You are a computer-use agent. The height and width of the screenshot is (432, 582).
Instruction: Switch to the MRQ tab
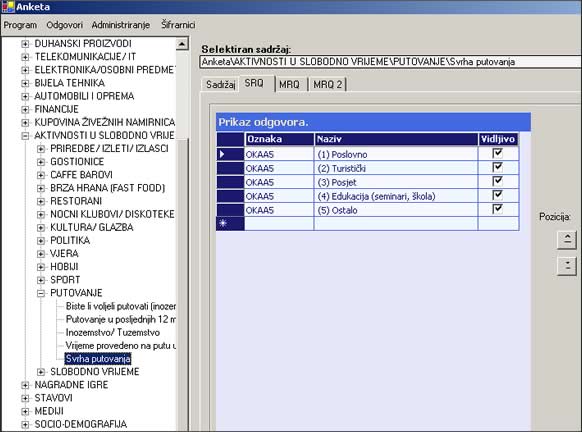(x=289, y=84)
